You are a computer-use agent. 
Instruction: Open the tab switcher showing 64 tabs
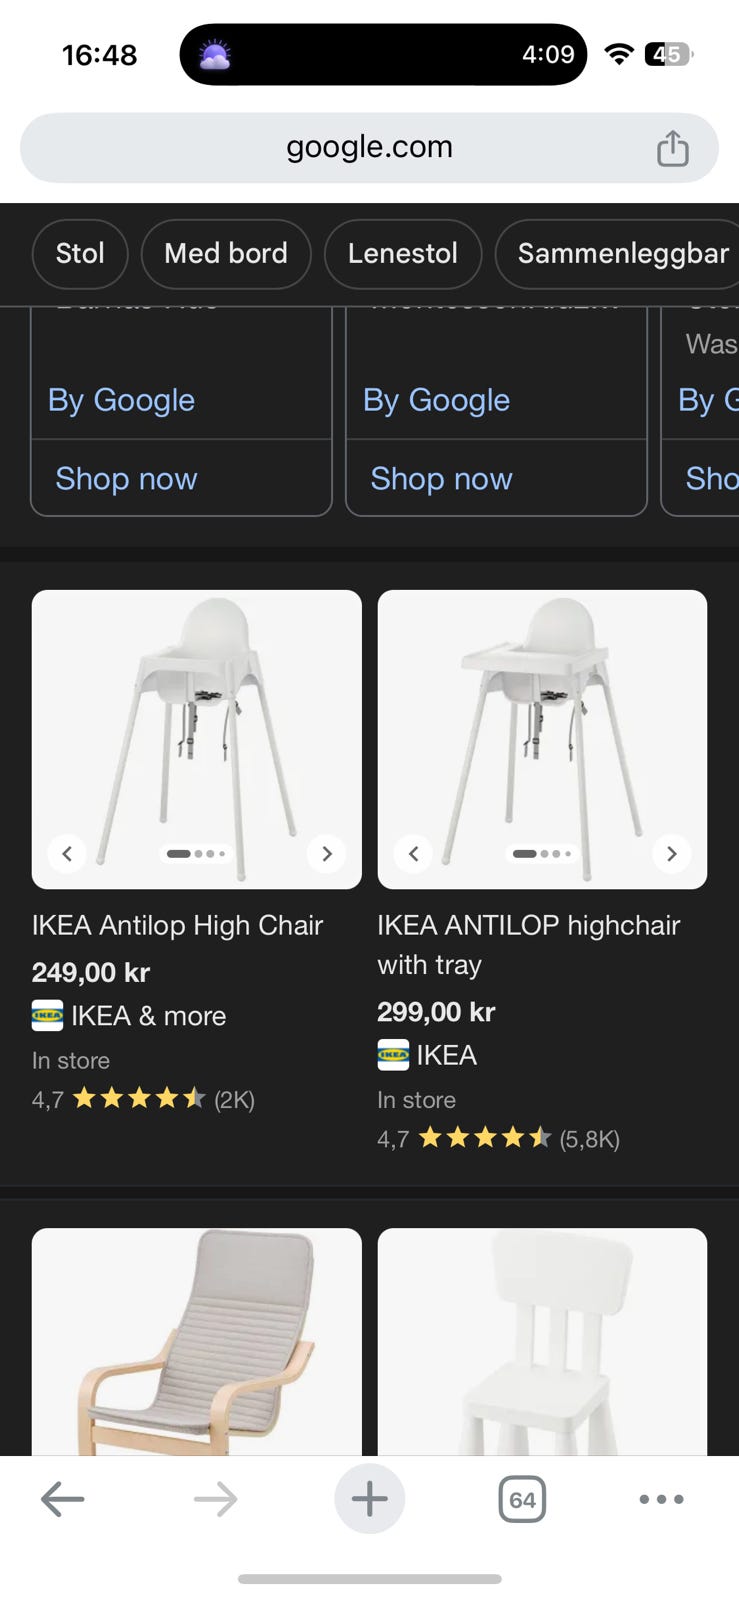click(x=521, y=1499)
